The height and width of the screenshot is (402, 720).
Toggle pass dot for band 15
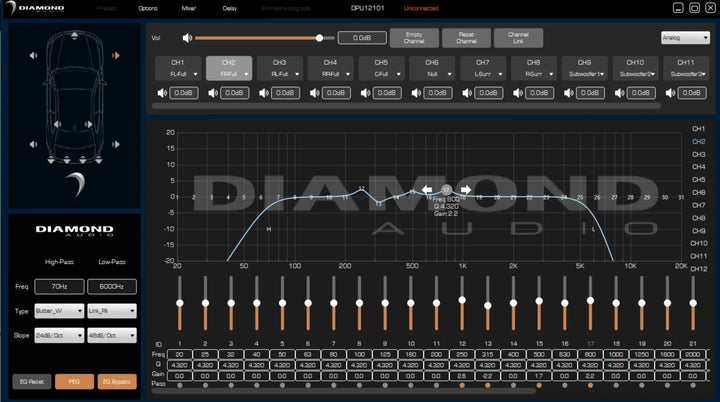[539, 385]
